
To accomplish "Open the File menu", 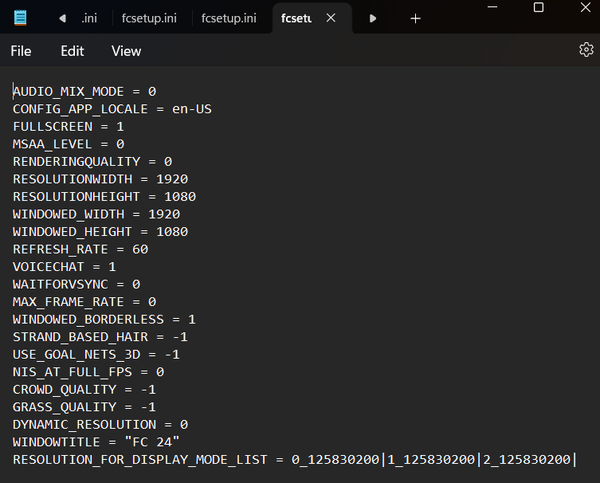I will tap(21, 51).
